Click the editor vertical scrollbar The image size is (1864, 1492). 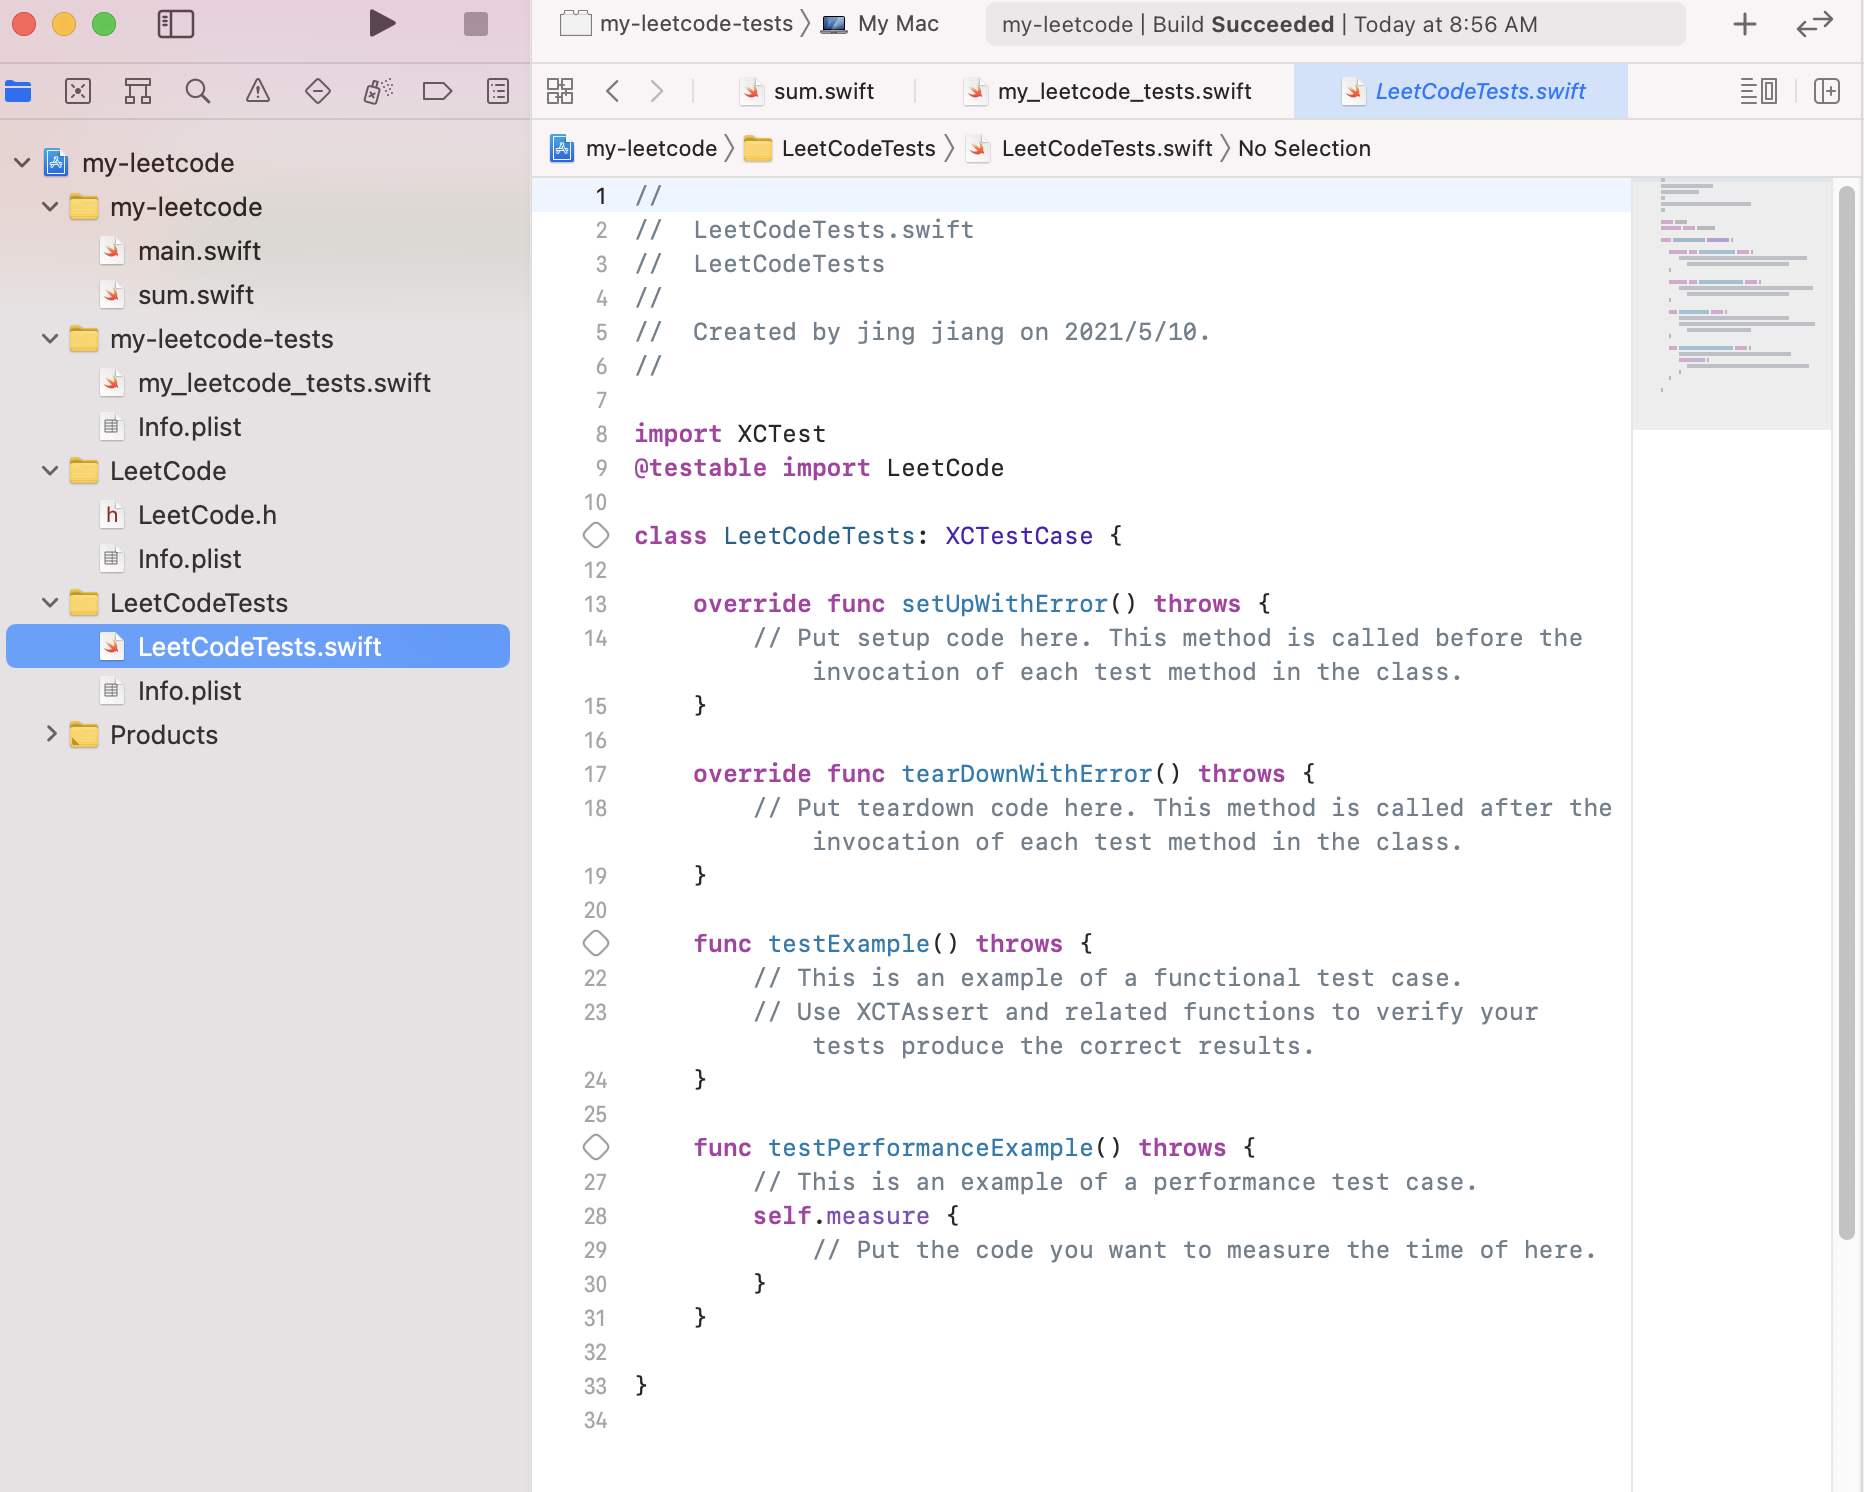[x=1847, y=712]
